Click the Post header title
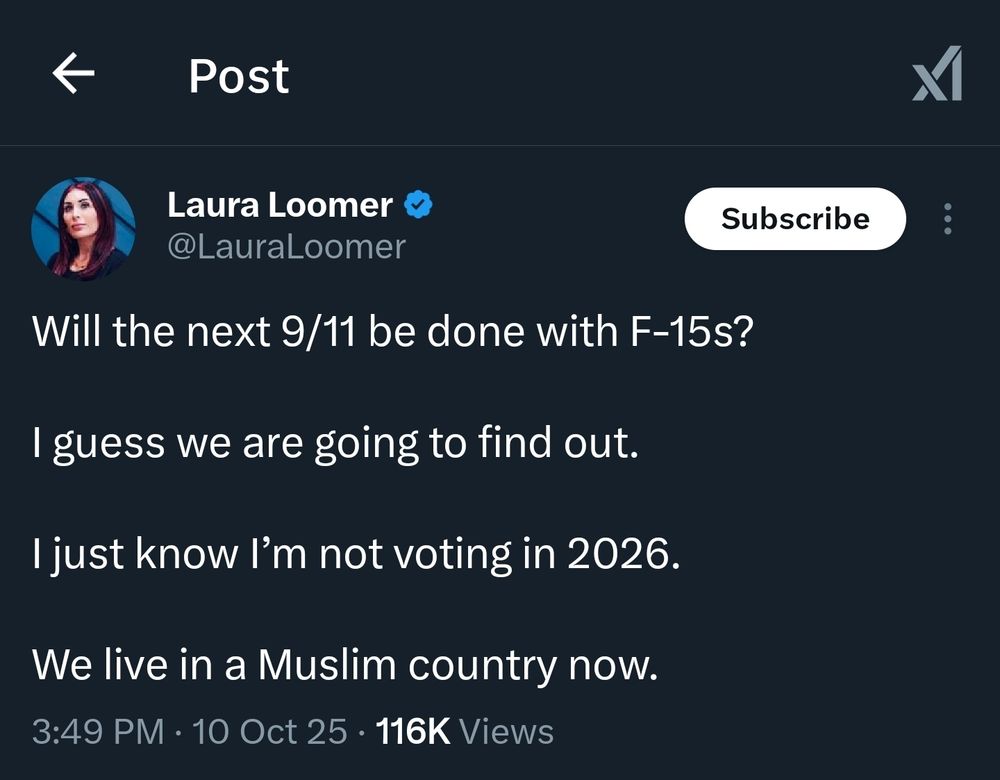The height and width of the screenshot is (780, 1000). (x=239, y=77)
